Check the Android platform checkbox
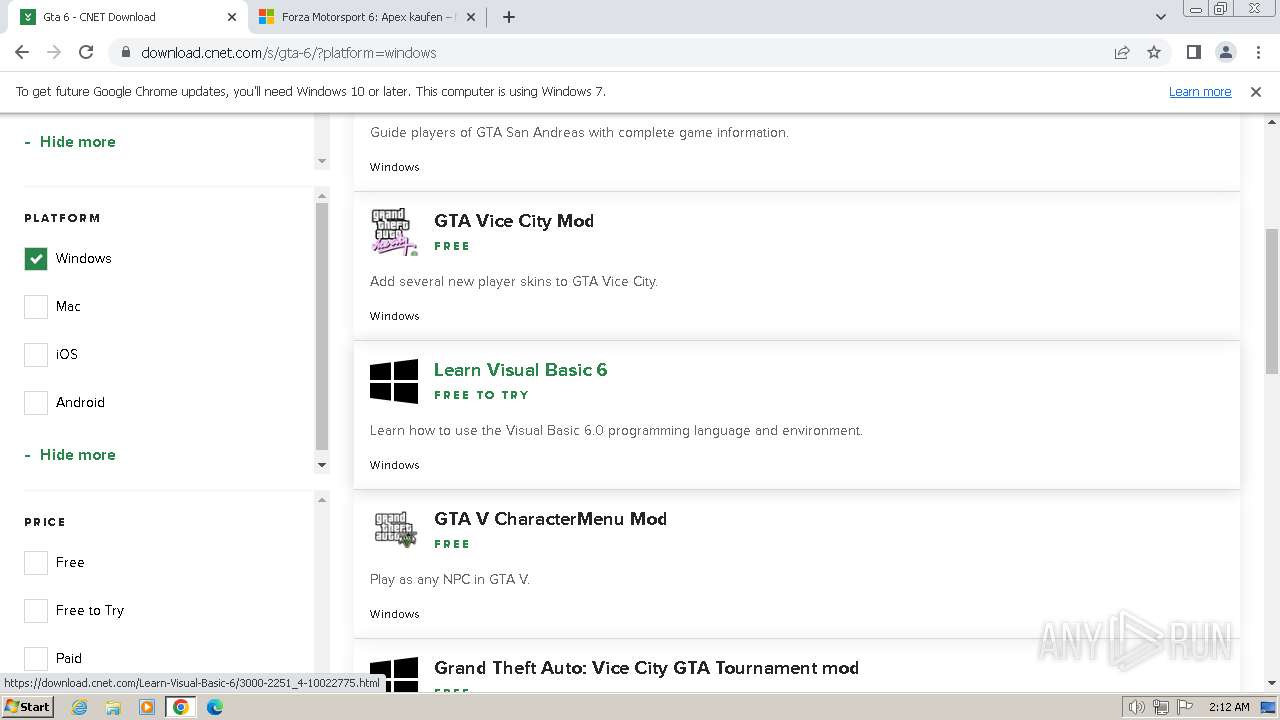Image resolution: width=1280 pixels, height=720 pixels. coord(36,403)
